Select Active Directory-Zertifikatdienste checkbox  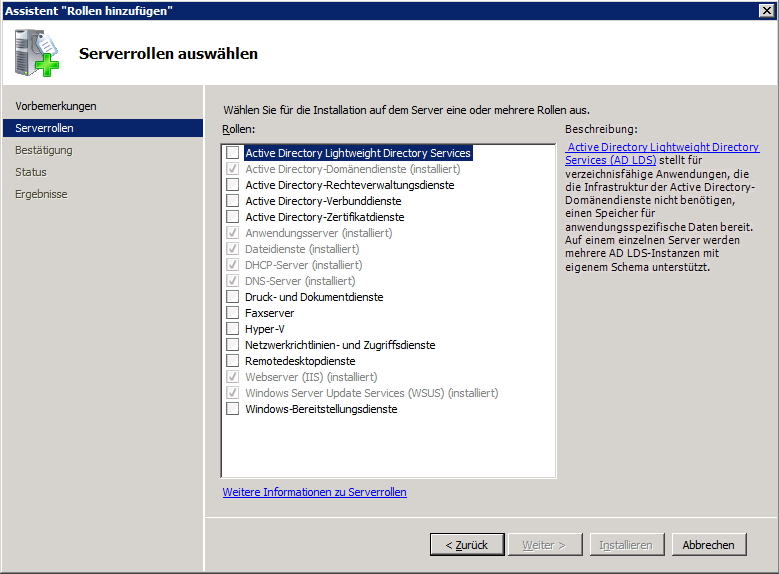tap(233, 217)
